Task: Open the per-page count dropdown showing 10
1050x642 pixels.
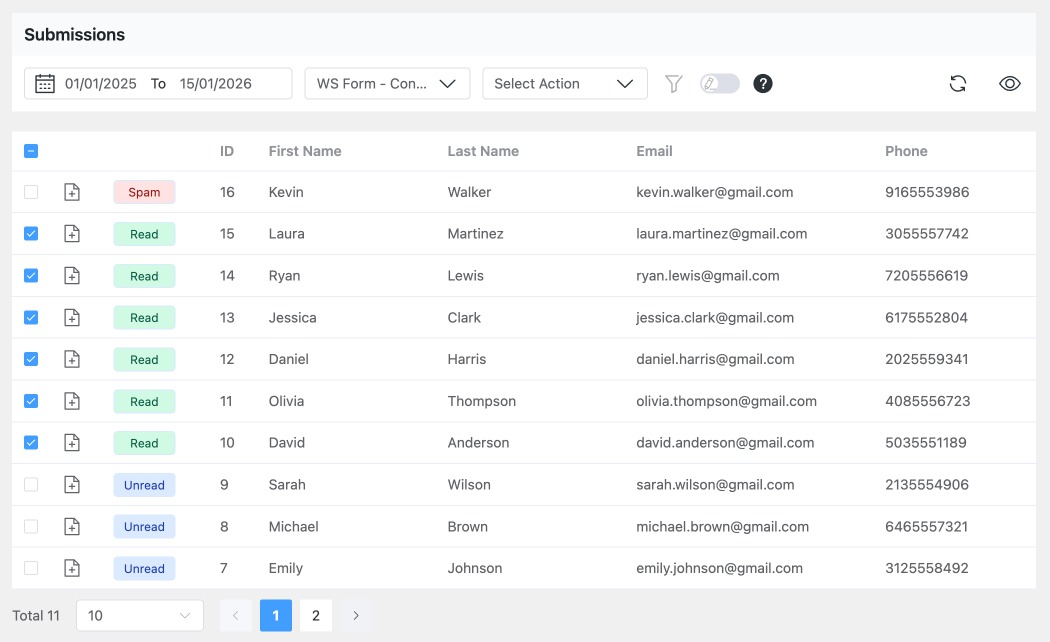Action: [139, 615]
